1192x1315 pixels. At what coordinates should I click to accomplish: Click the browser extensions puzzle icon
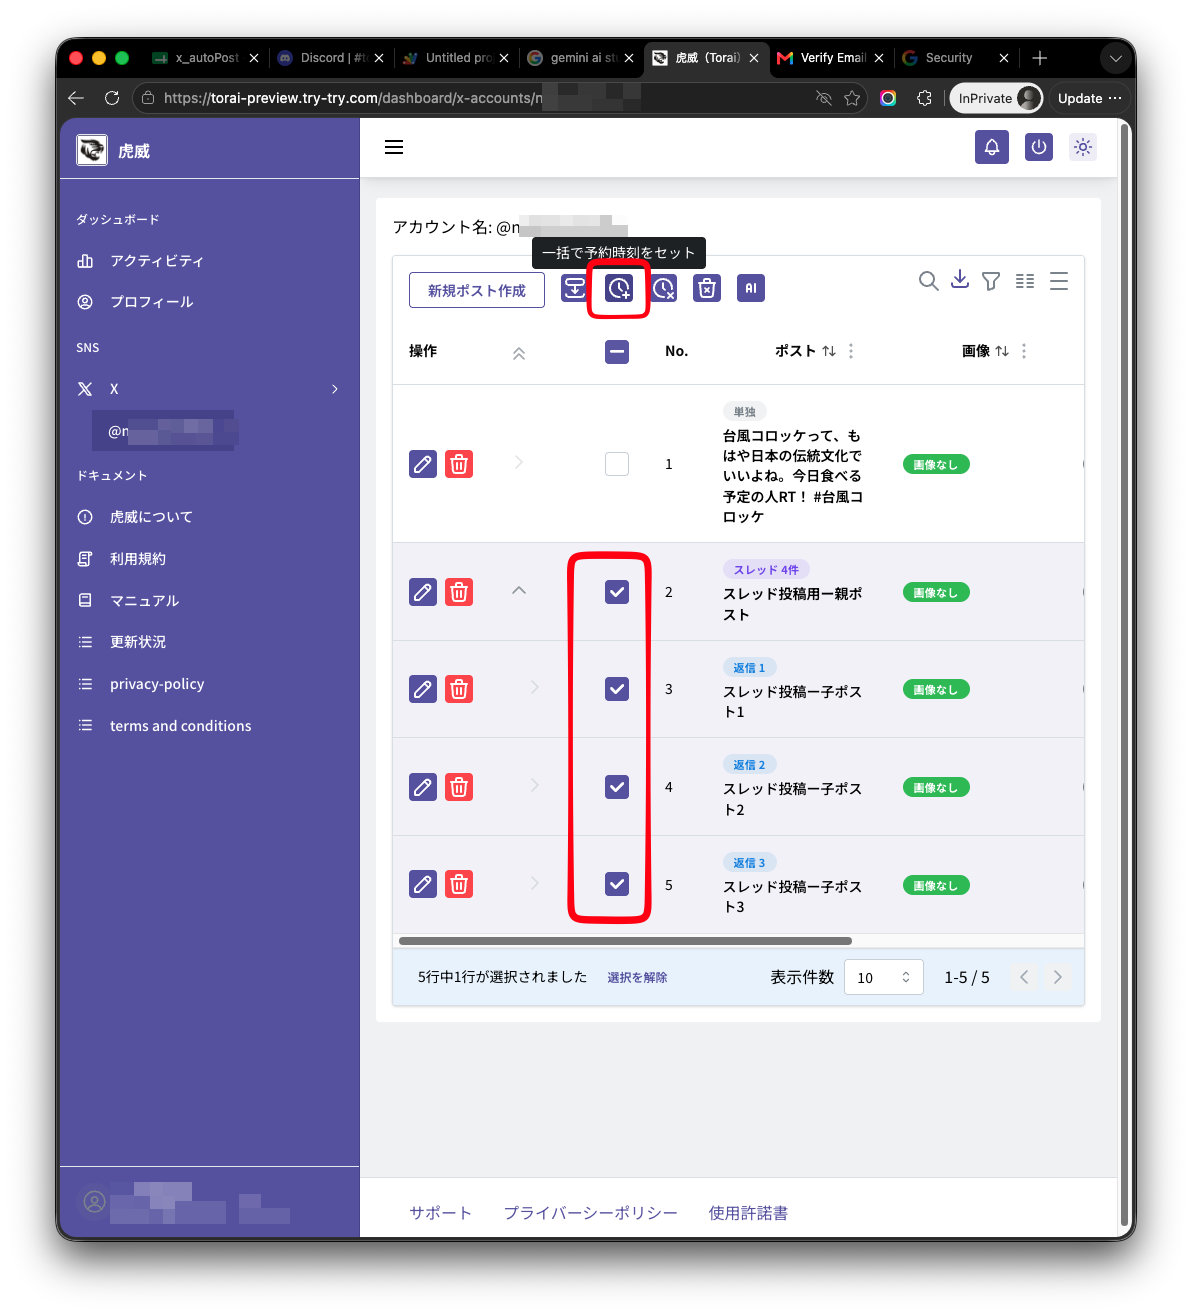click(x=924, y=98)
